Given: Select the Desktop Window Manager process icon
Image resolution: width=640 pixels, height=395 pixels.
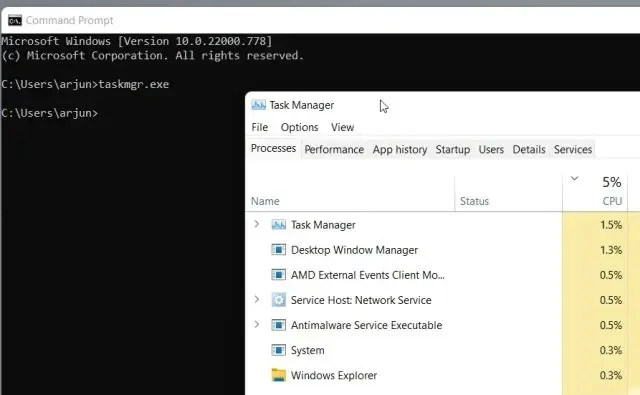Looking at the screenshot, I should pyautogui.click(x=278, y=250).
